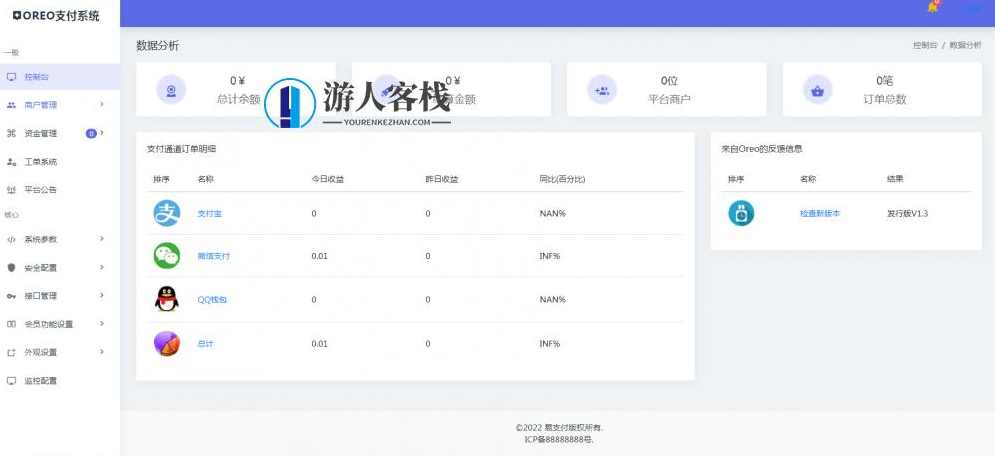Click the 商户管理 people icon
This screenshot has width=995, height=456.
[x=11, y=105]
